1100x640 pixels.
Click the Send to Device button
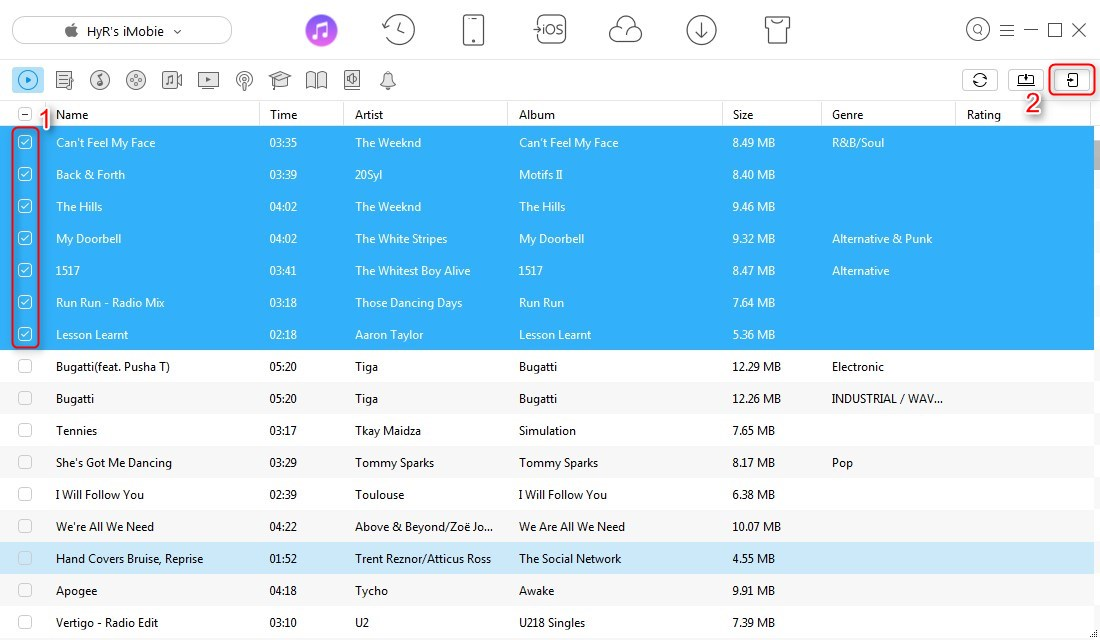(1072, 80)
